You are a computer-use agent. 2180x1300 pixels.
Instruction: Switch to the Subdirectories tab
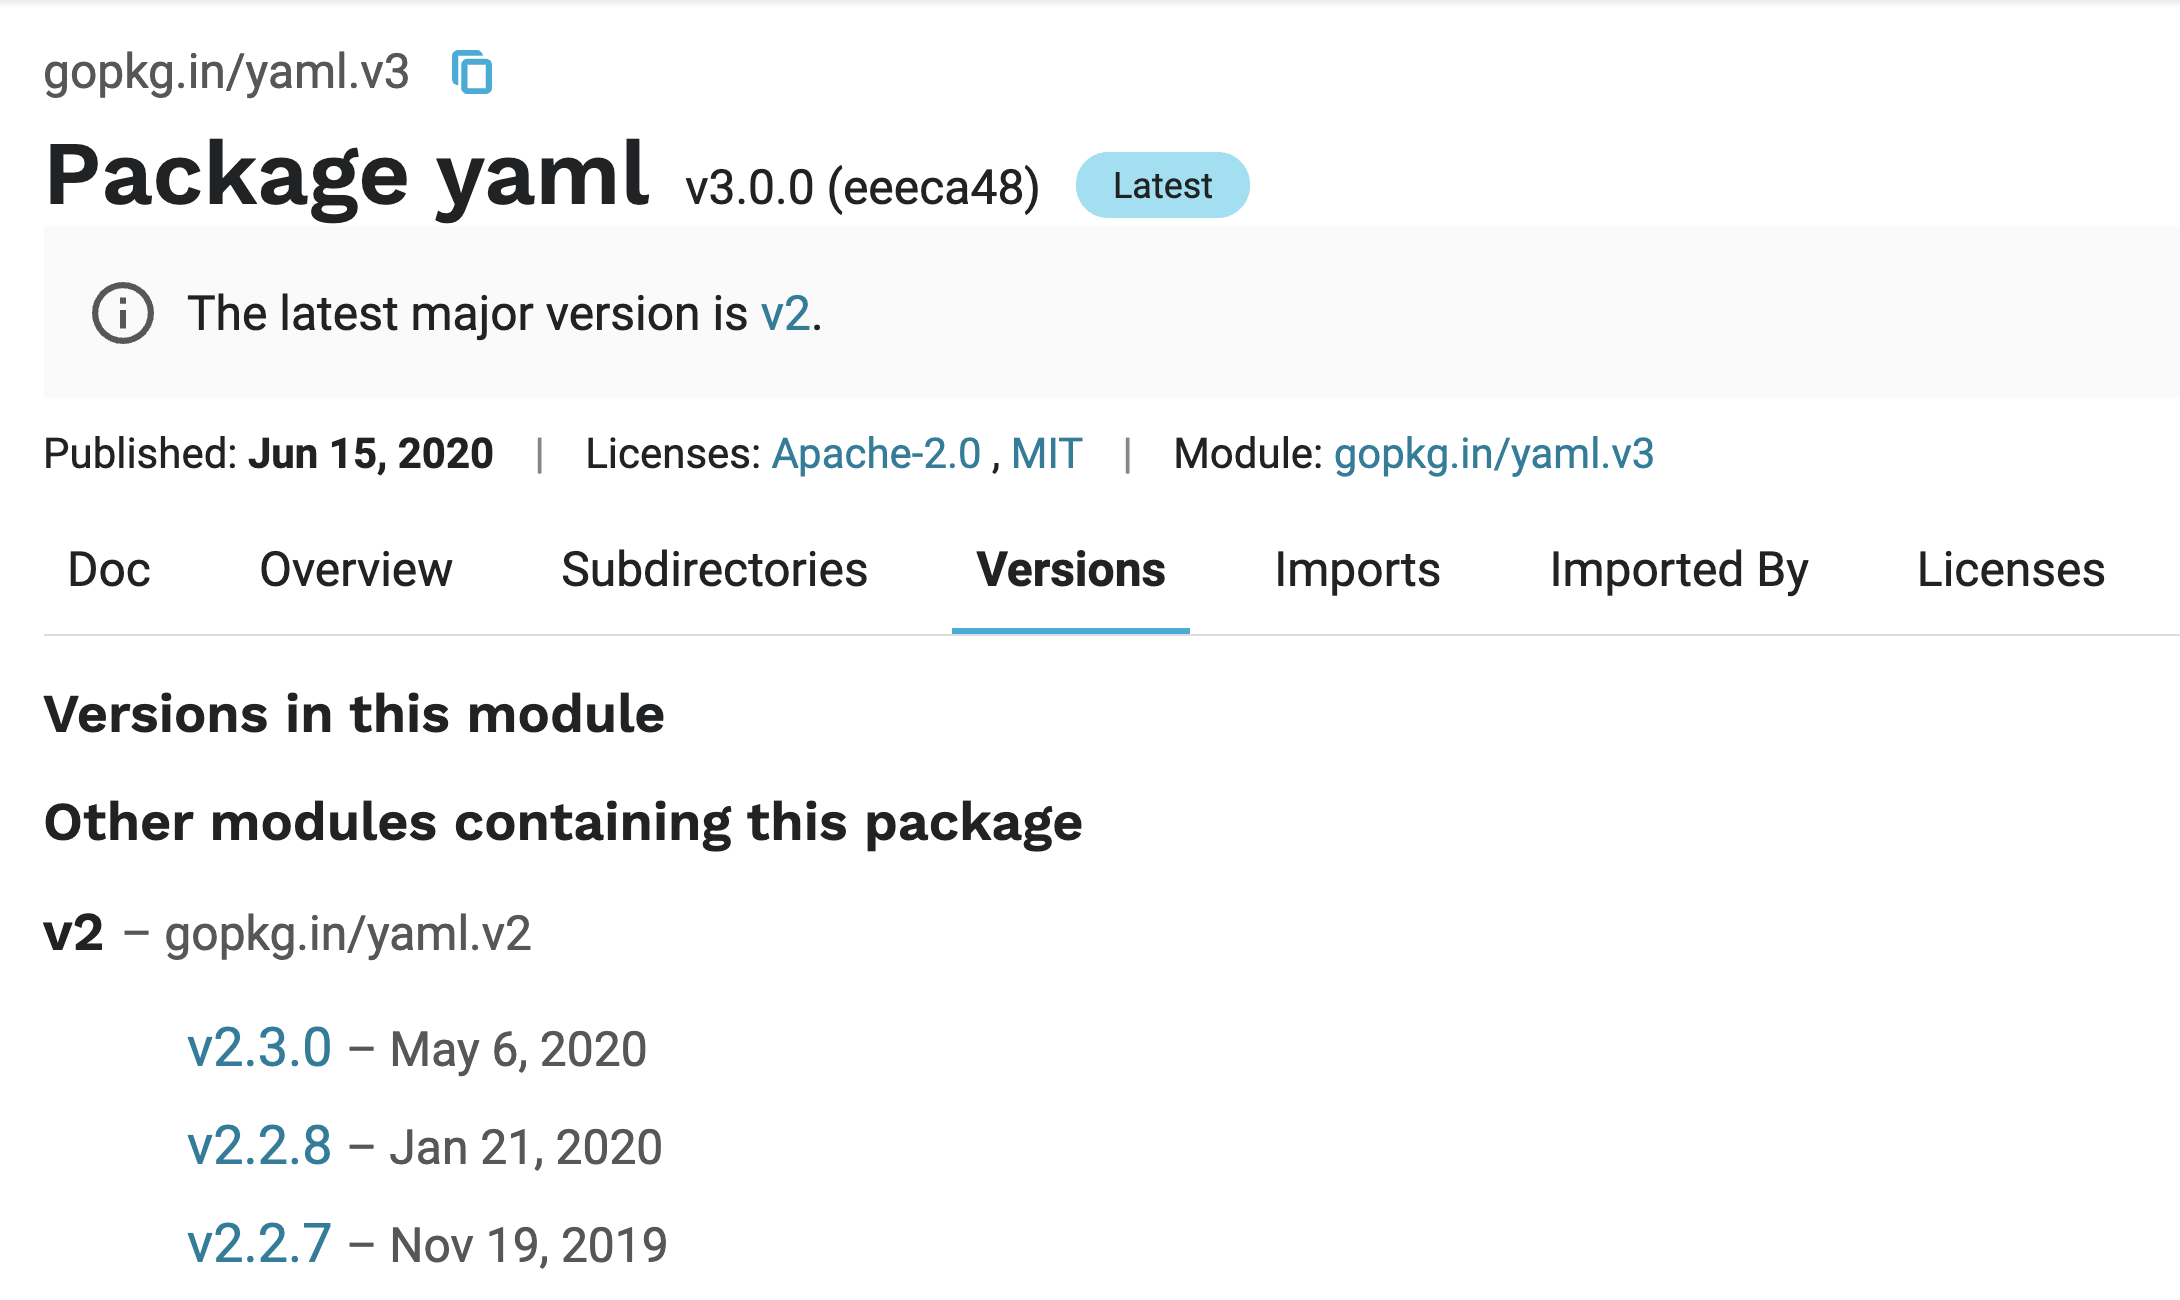(714, 570)
